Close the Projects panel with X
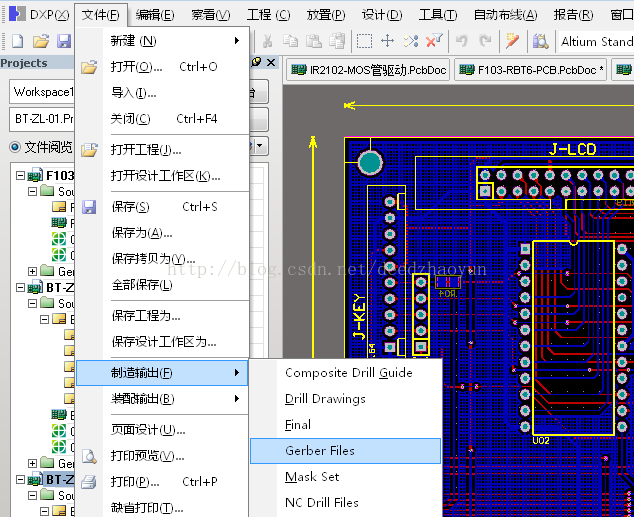This screenshot has height=517, width=634. coord(271,62)
